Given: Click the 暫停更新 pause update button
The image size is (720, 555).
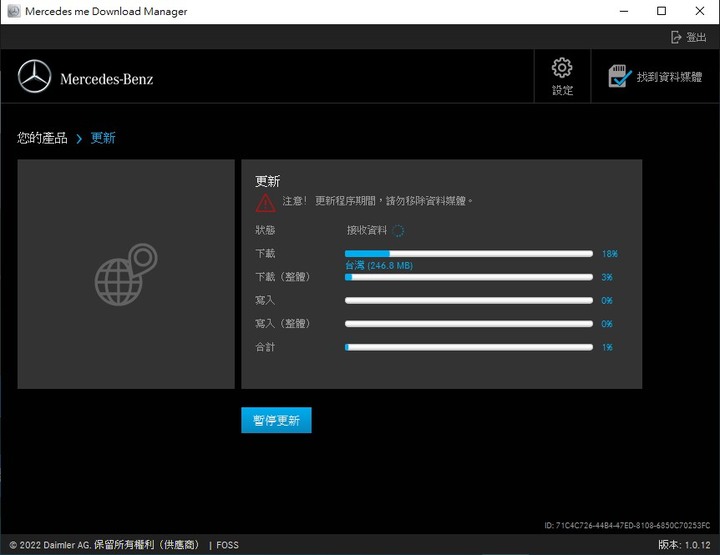Looking at the screenshot, I should [276, 420].
